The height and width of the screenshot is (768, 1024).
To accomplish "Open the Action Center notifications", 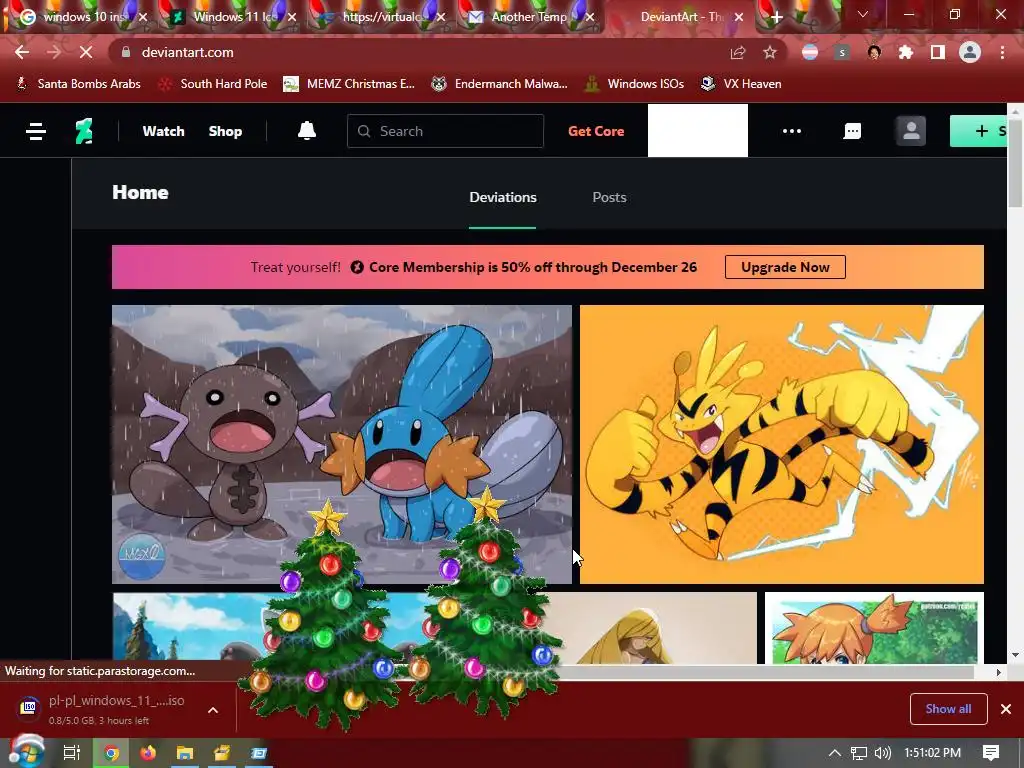I will click(x=991, y=753).
